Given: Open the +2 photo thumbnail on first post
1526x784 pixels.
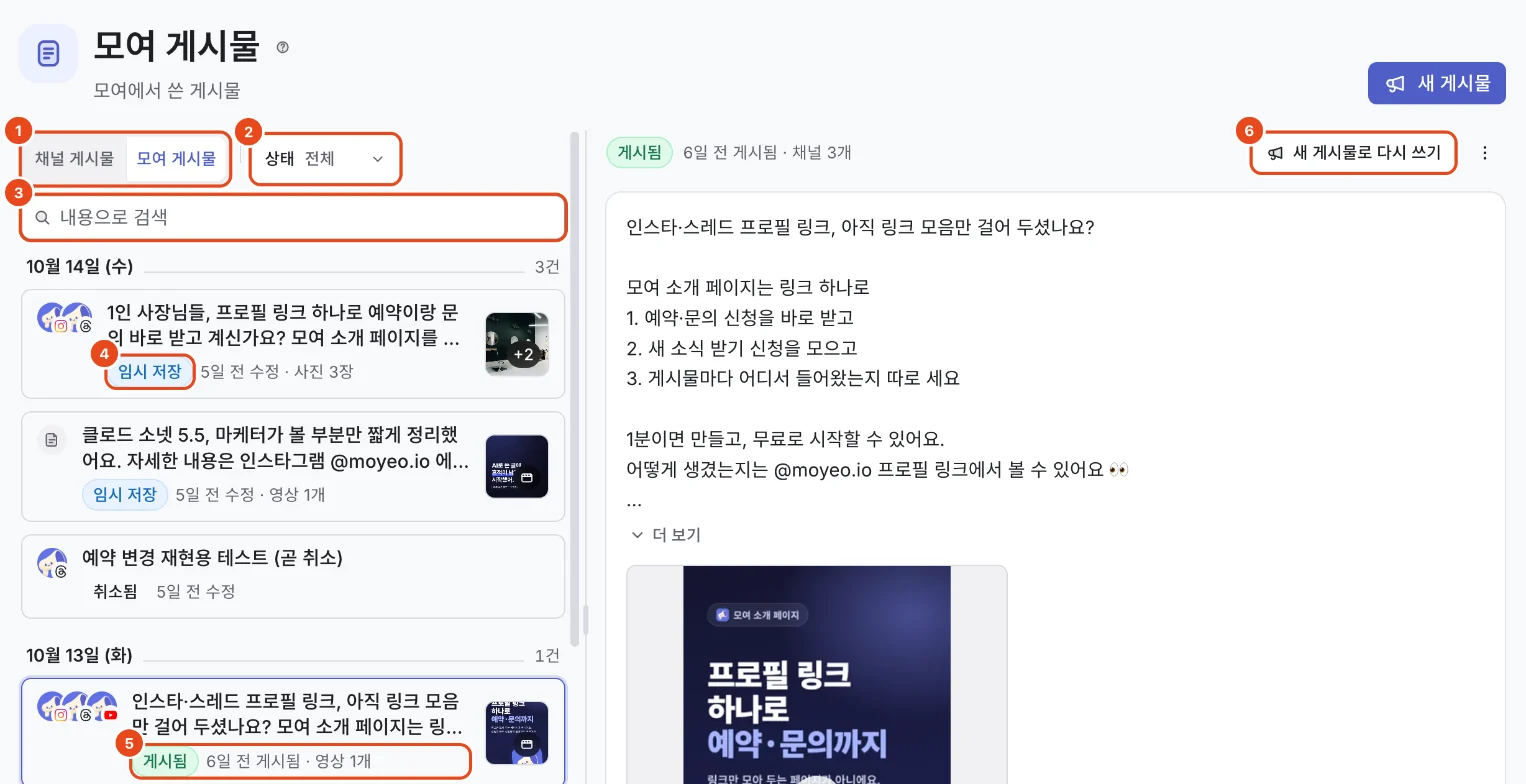Looking at the screenshot, I should pyautogui.click(x=517, y=343).
